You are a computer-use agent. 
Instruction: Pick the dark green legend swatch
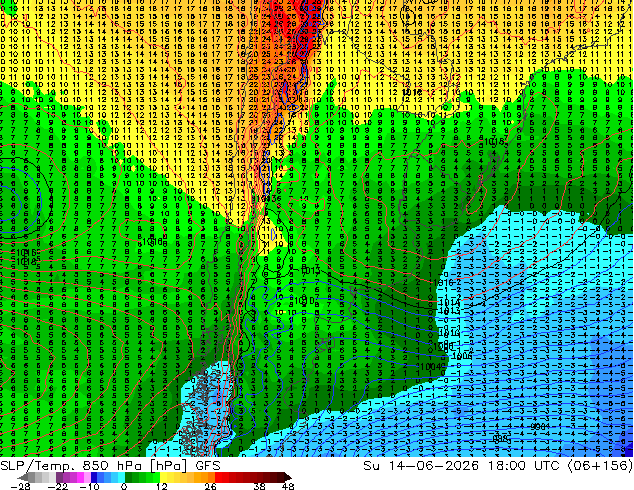129,477
